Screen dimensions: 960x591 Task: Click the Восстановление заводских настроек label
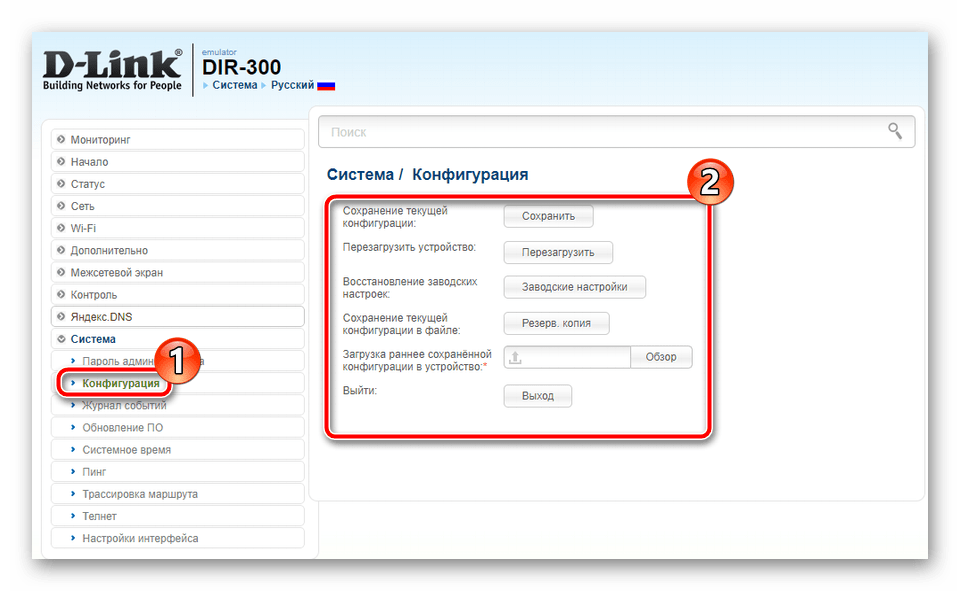(410, 288)
